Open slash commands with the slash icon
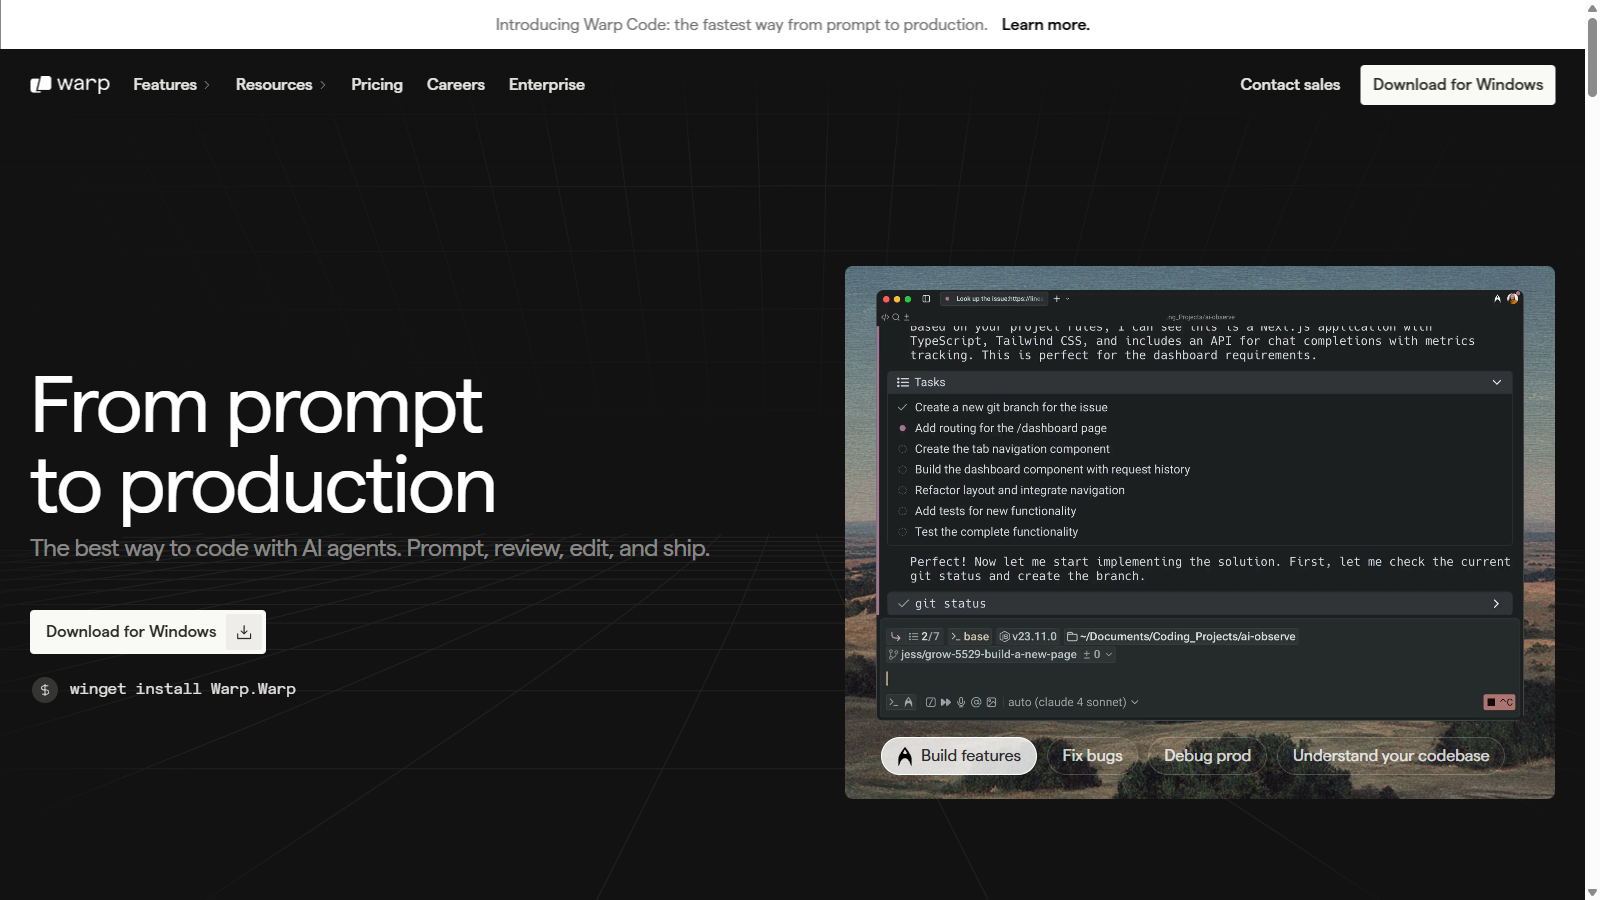 (x=931, y=702)
